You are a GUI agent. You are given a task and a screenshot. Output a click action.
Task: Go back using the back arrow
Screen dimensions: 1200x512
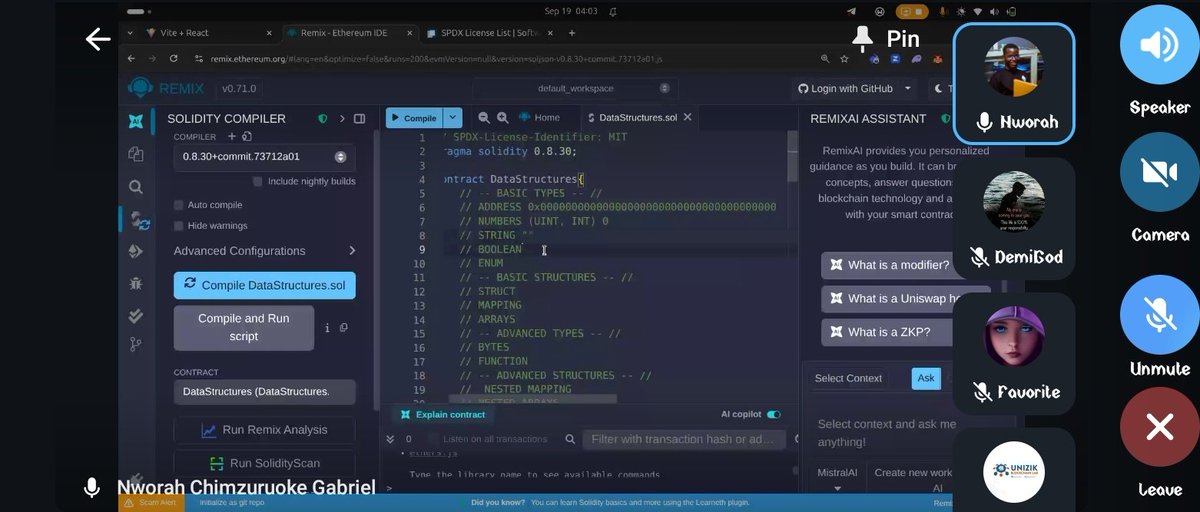(x=97, y=39)
